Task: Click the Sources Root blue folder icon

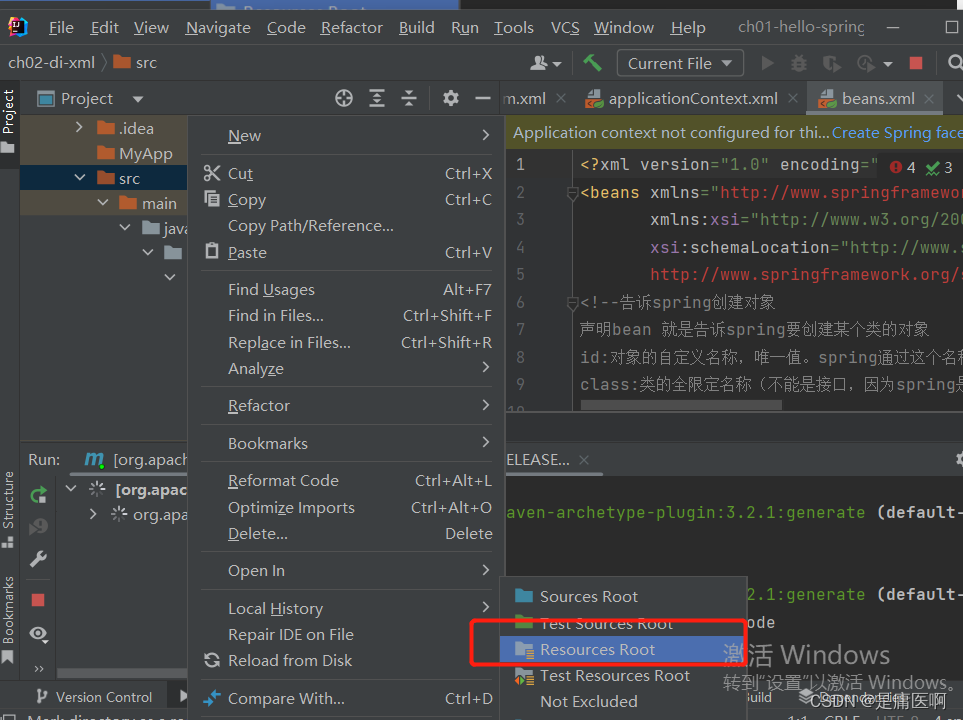Action: click(x=524, y=596)
